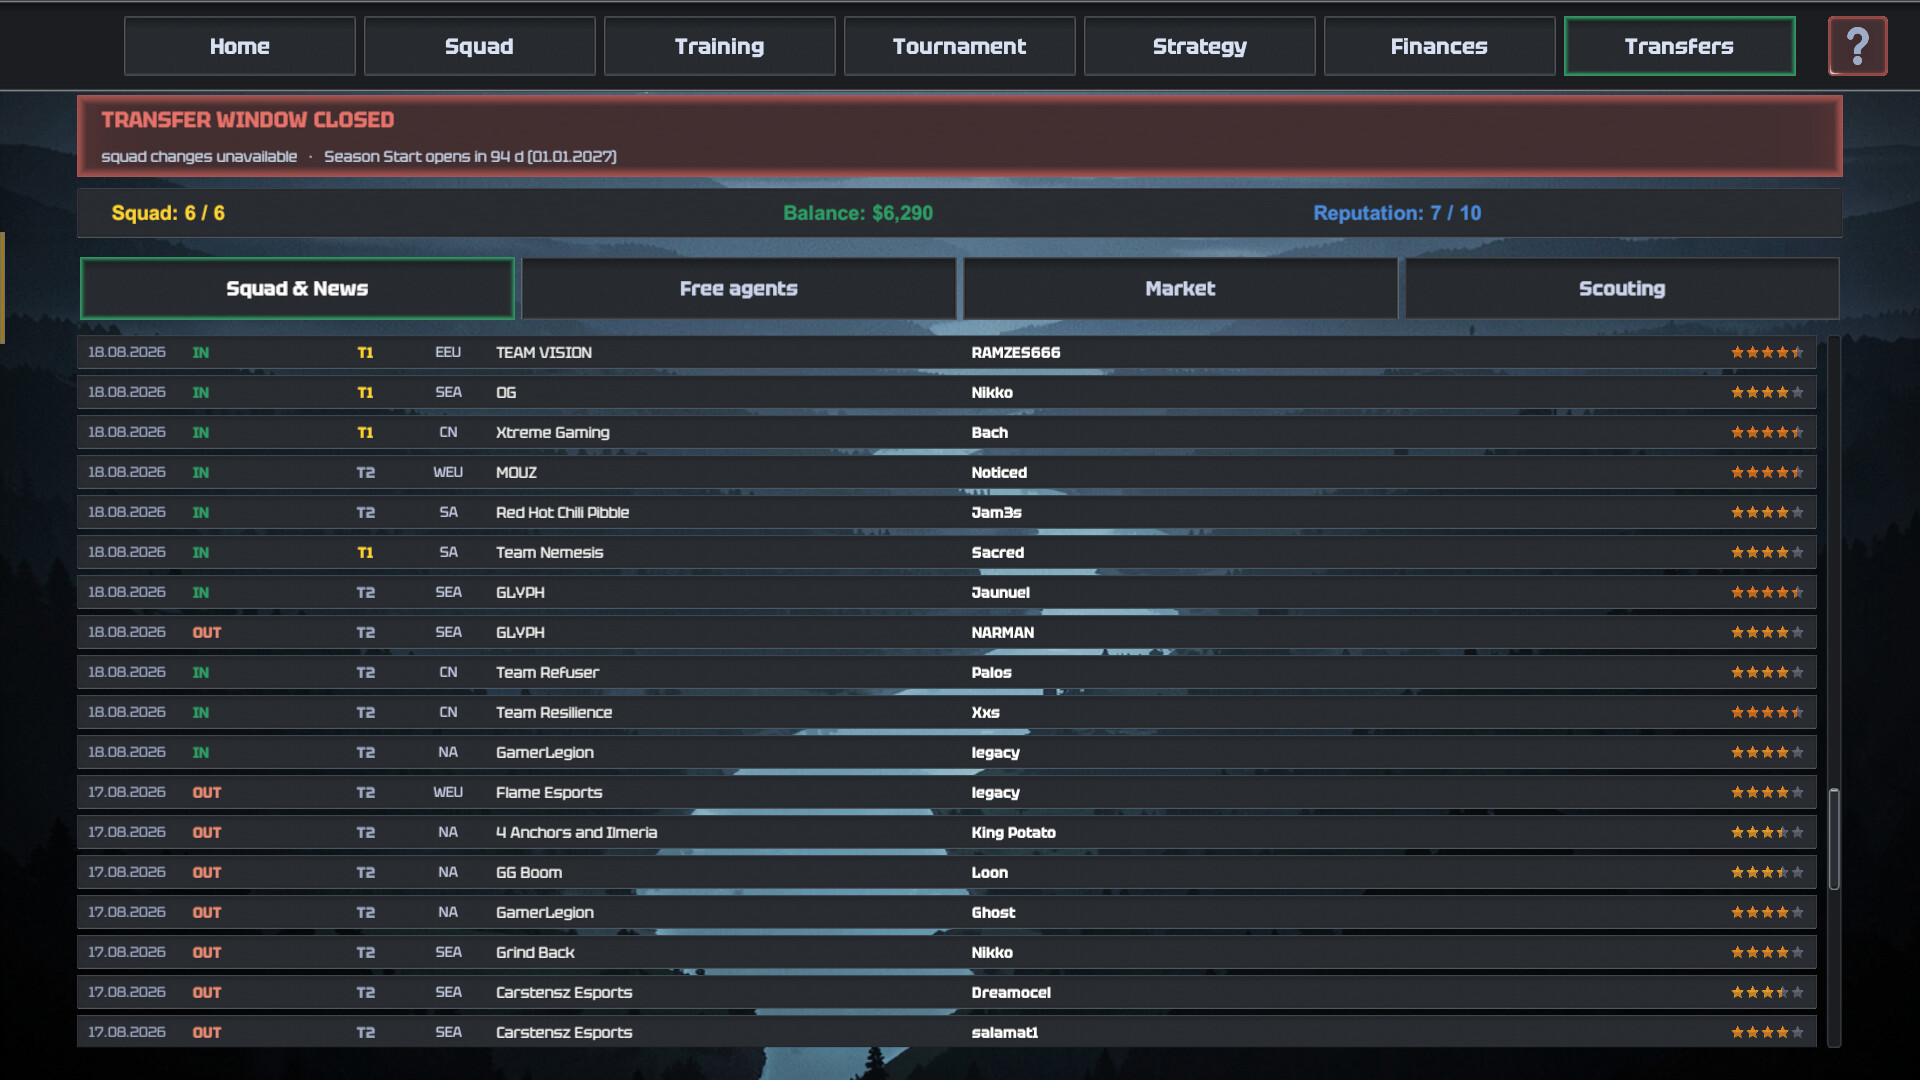Open the Tournament menu
This screenshot has width=1920, height=1080.
point(960,46)
